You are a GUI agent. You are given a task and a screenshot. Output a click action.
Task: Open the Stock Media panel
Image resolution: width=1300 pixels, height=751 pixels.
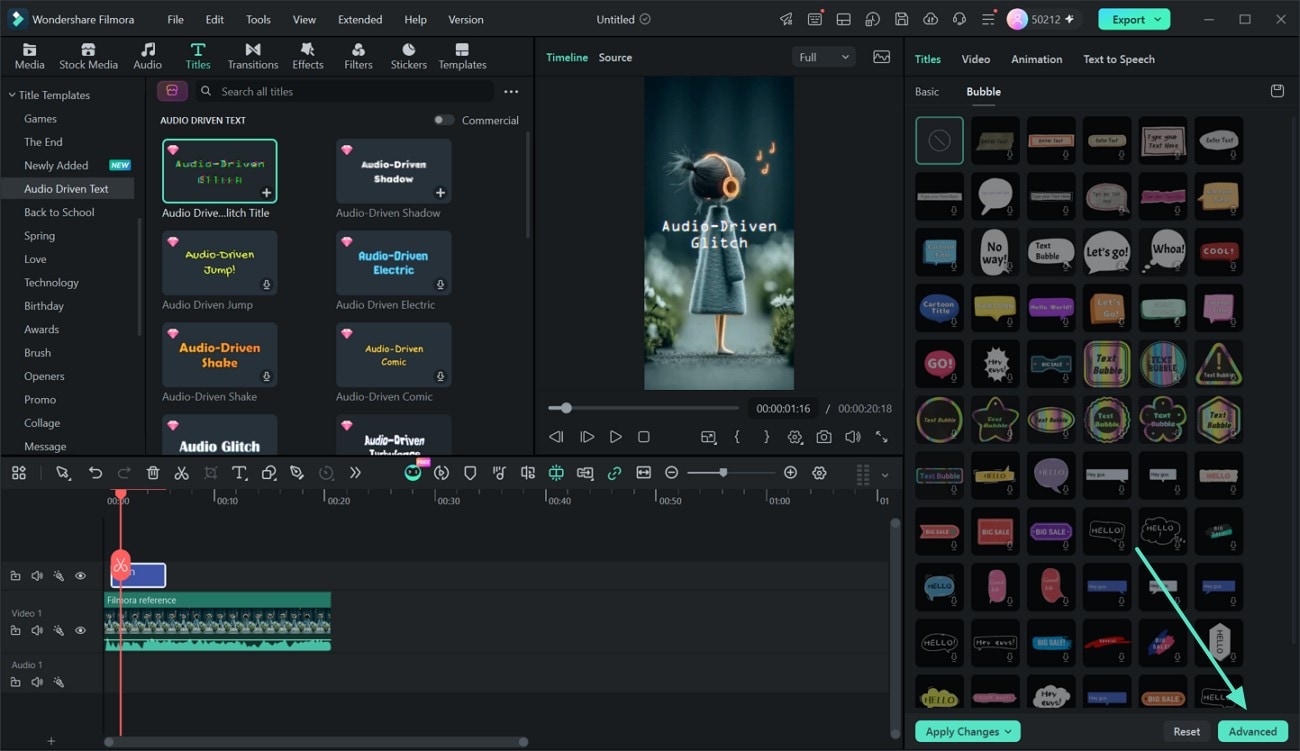tap(88, 56)
